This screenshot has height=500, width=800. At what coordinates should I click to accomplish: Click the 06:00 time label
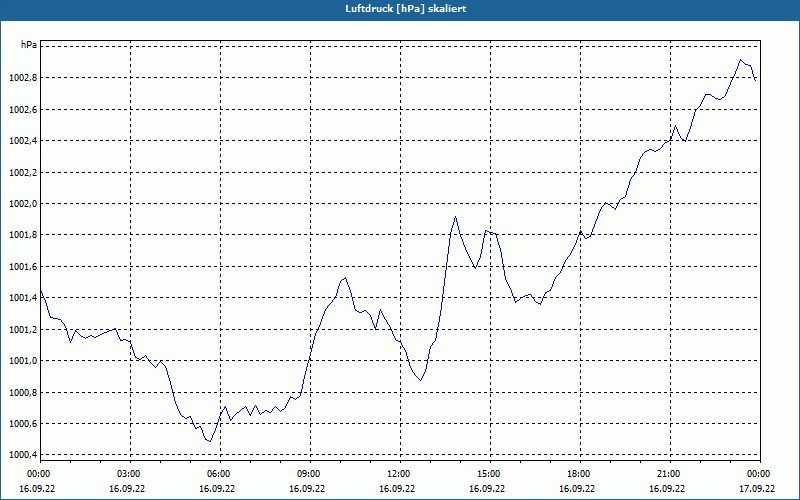point(220,474)
